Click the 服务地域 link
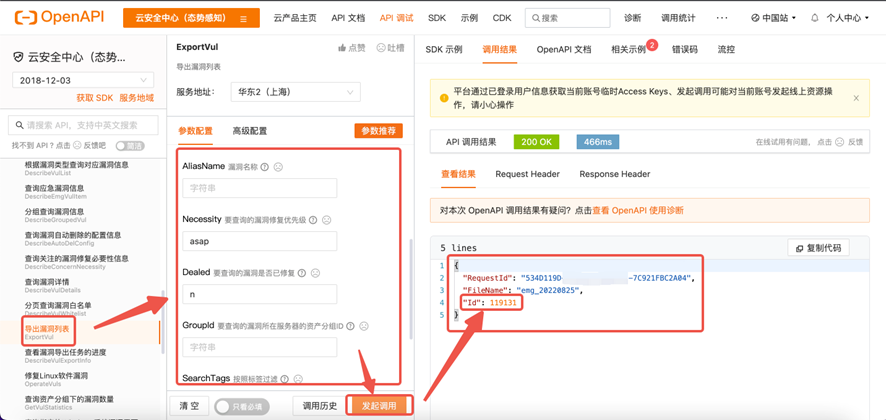The image size is (886, 420). tap(136, 98)
